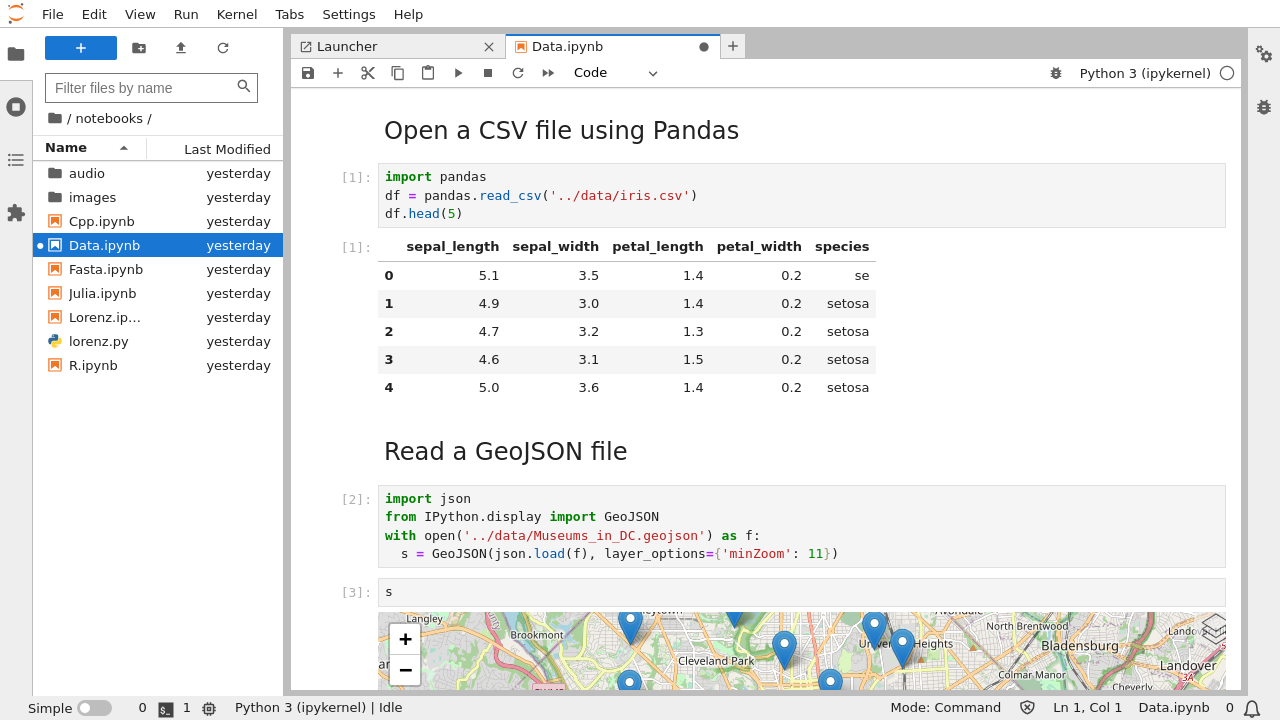Interrupt the kernel
Image resolution: width=1280 pixels, height=720 pixels.
tap(488, 73)
